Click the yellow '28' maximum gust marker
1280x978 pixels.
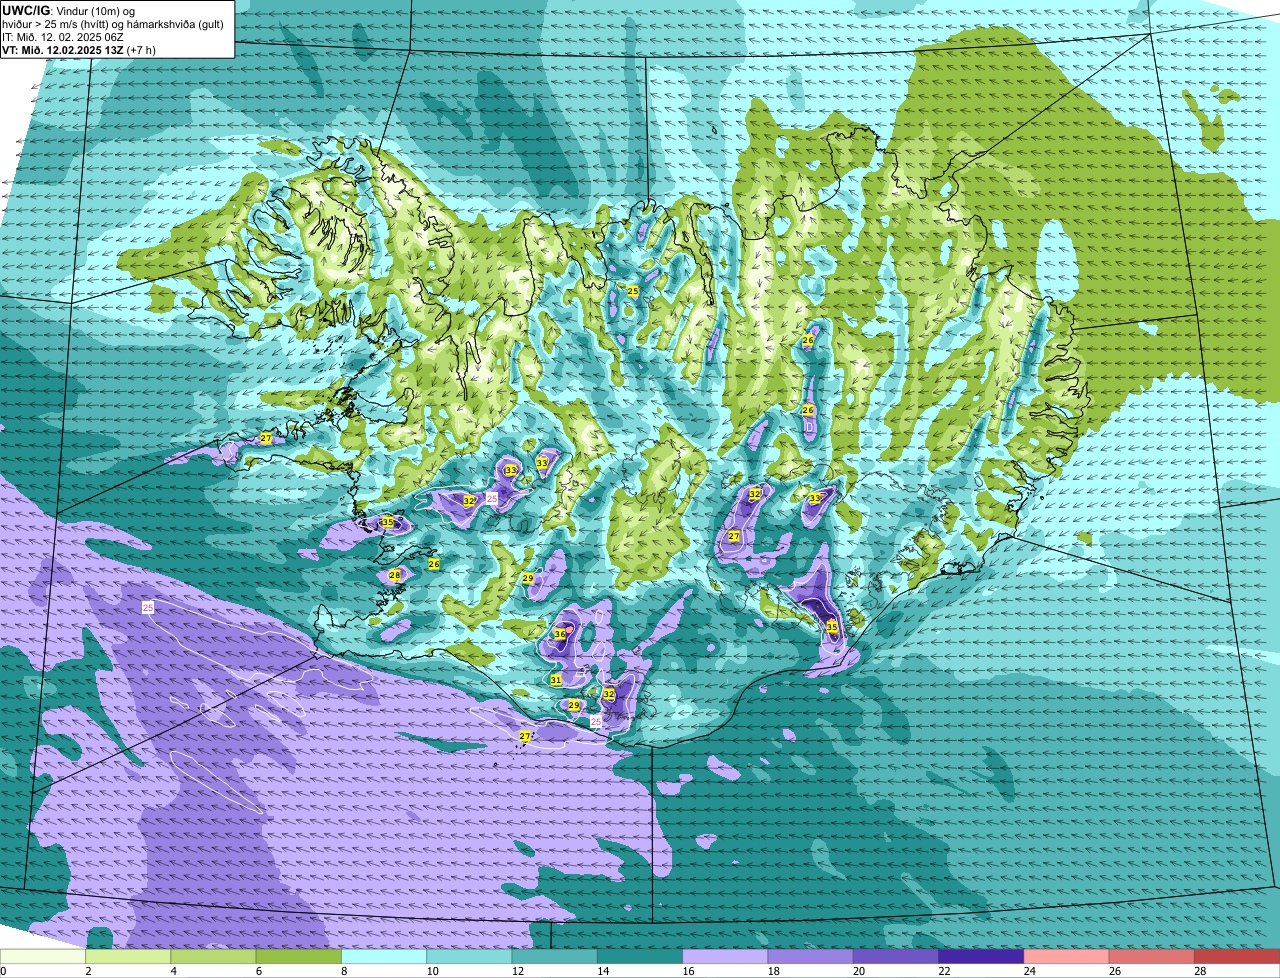(x=394, y=575)
